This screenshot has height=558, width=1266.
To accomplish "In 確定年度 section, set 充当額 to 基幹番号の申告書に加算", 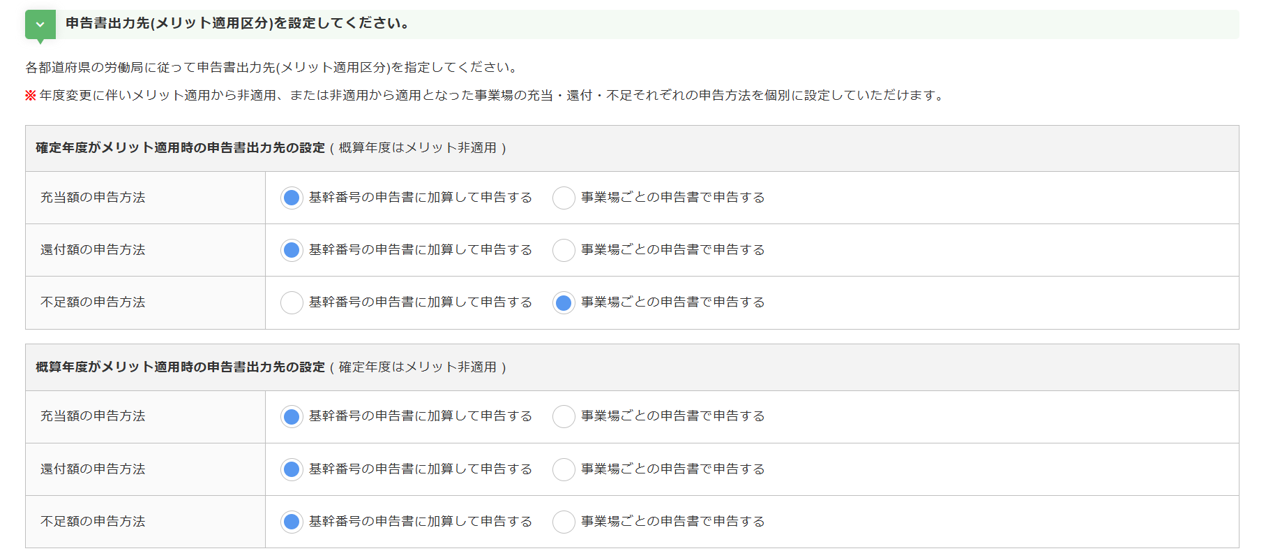I will (291, 198).
